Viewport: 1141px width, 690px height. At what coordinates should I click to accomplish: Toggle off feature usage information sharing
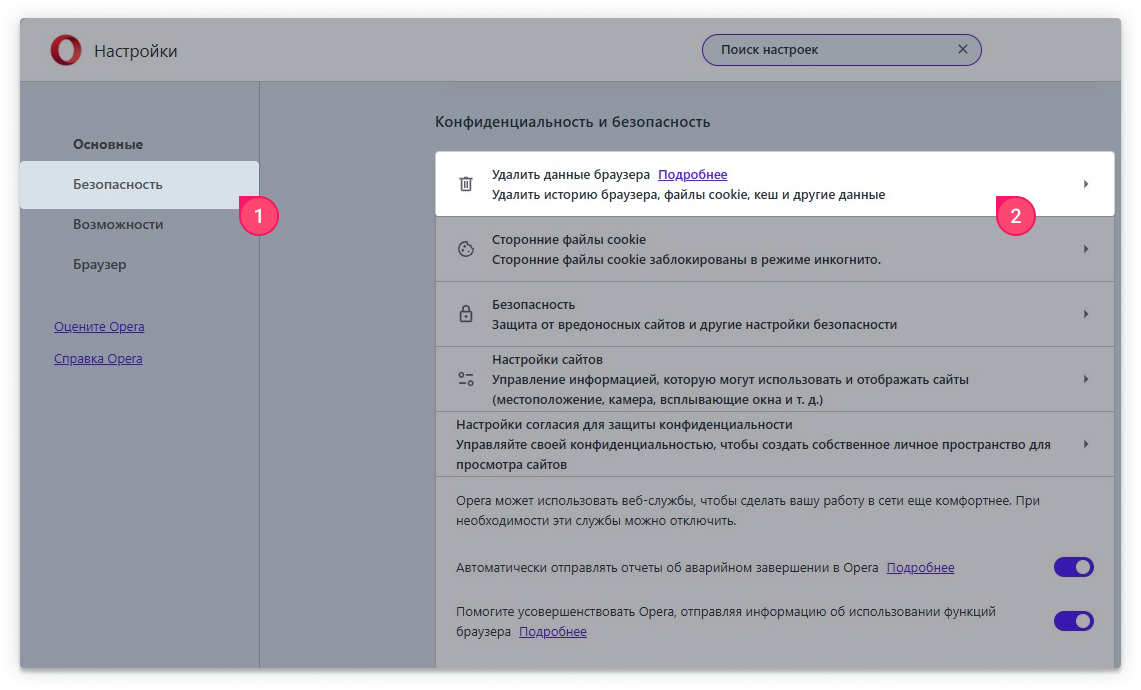[x=1073, y=621]
